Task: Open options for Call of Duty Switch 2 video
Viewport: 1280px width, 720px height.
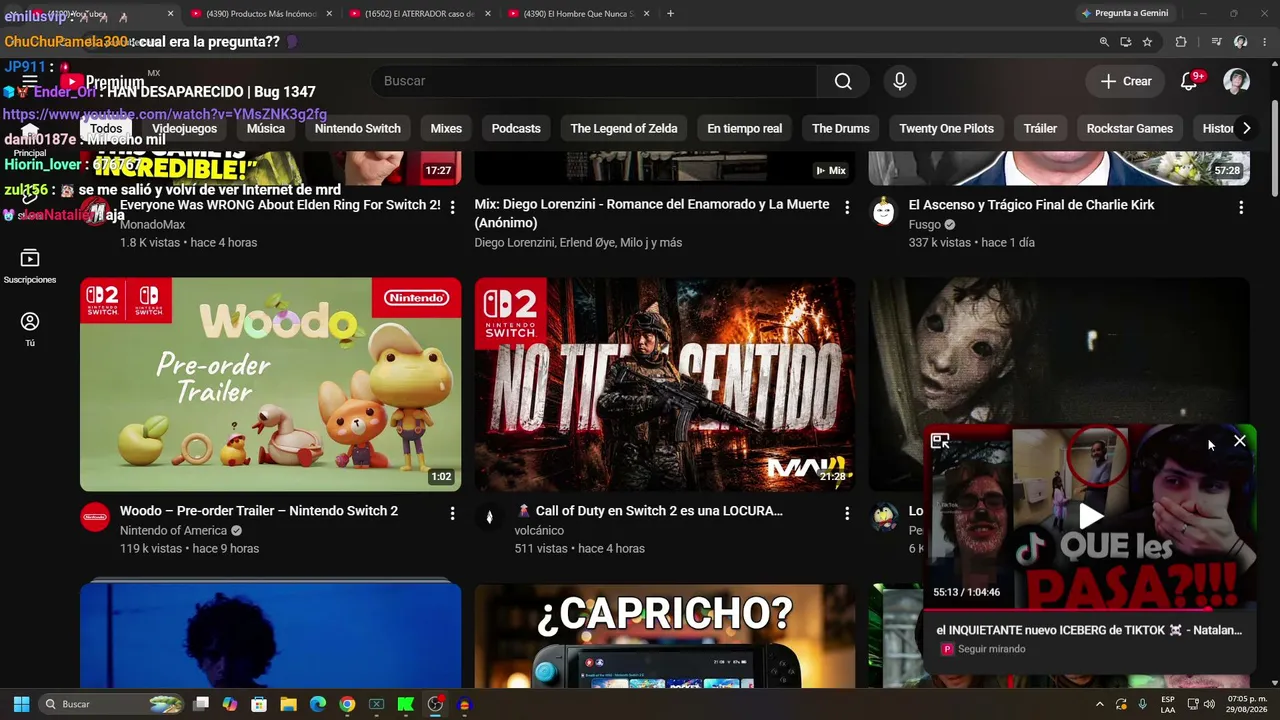Action: tap(847, 513)
